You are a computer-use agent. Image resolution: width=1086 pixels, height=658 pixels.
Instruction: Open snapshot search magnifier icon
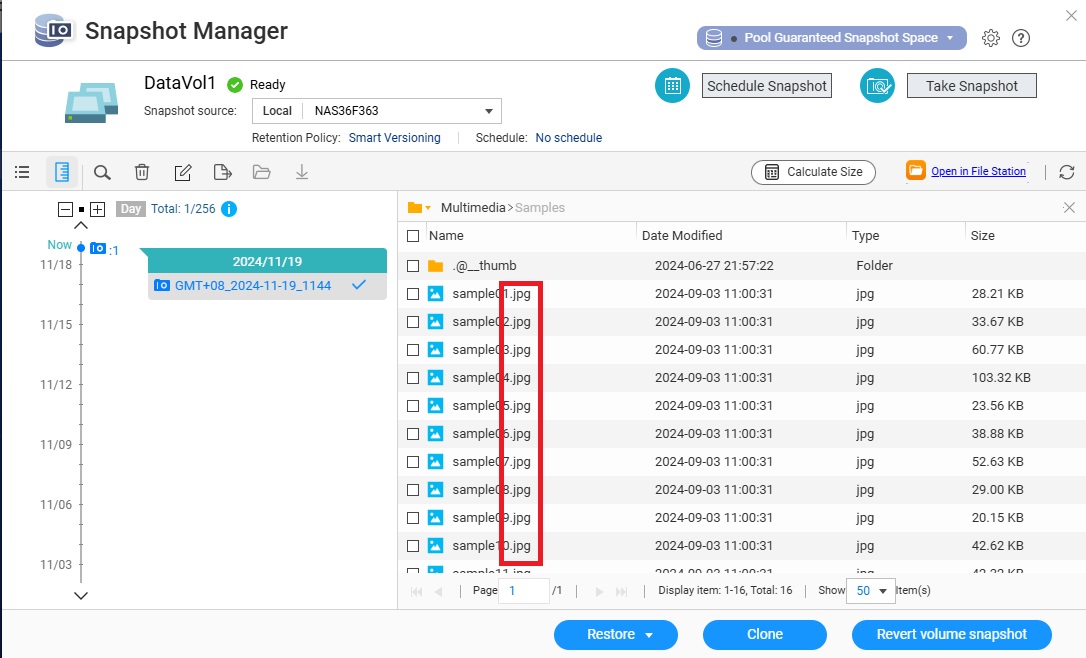(102, 172)
